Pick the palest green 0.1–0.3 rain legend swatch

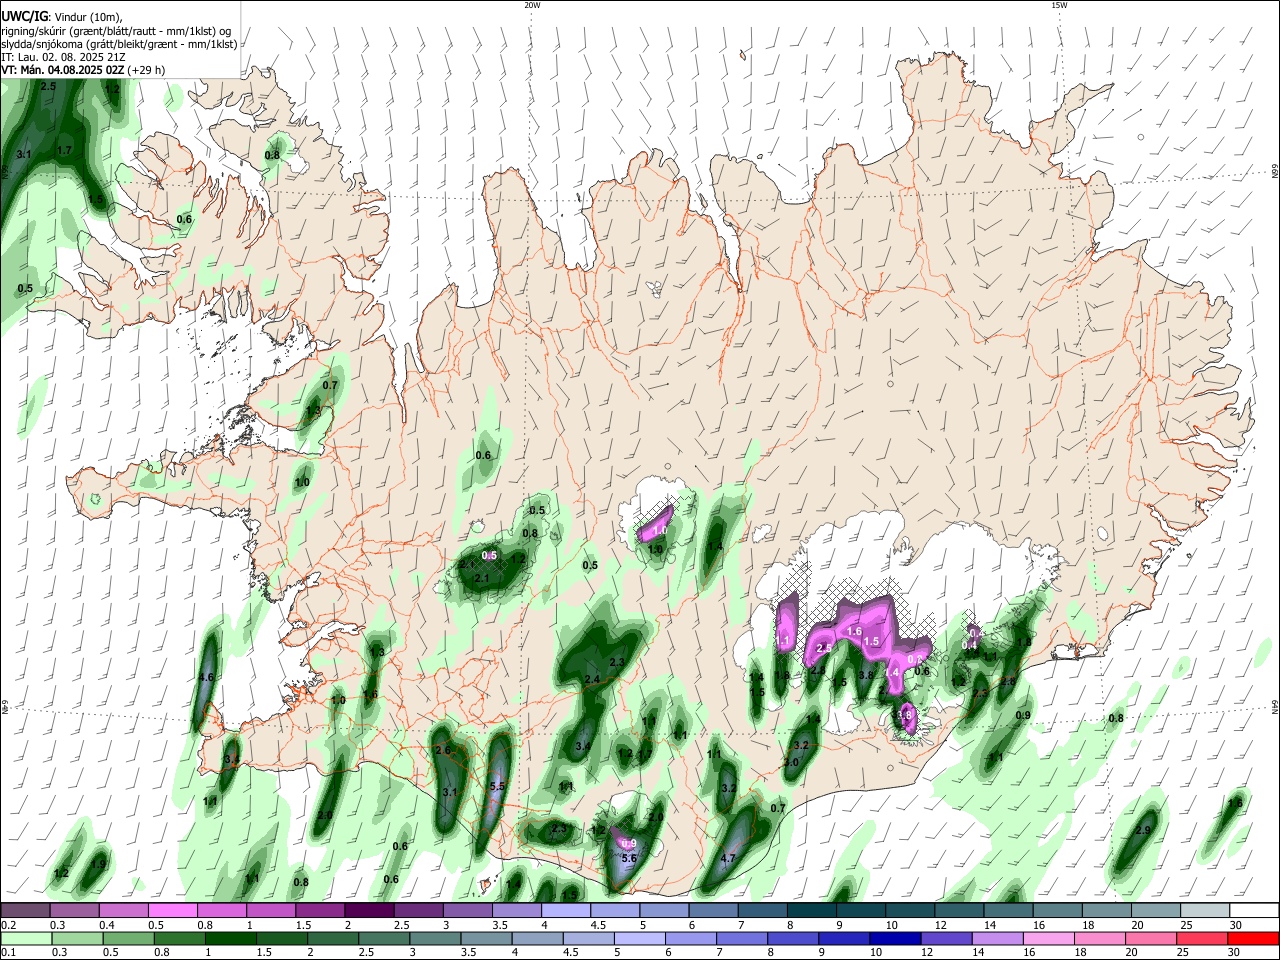click(25, 938)
